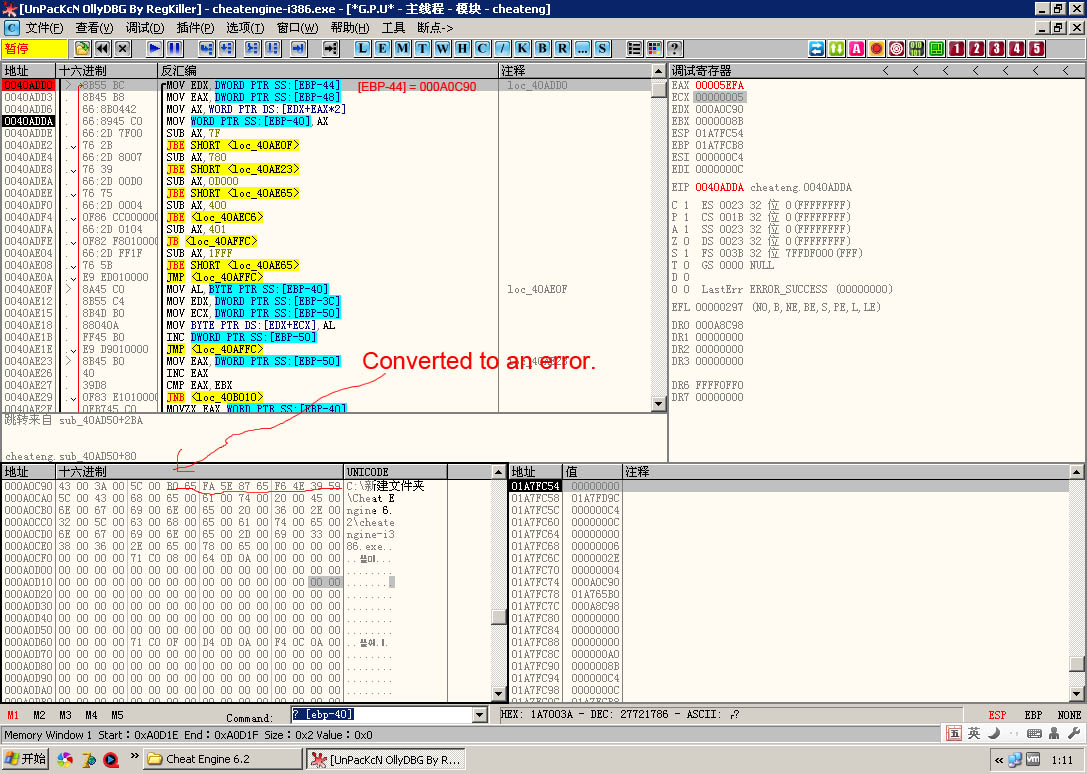
Task: Open the Threads window
Action: [x=423, y=48]
